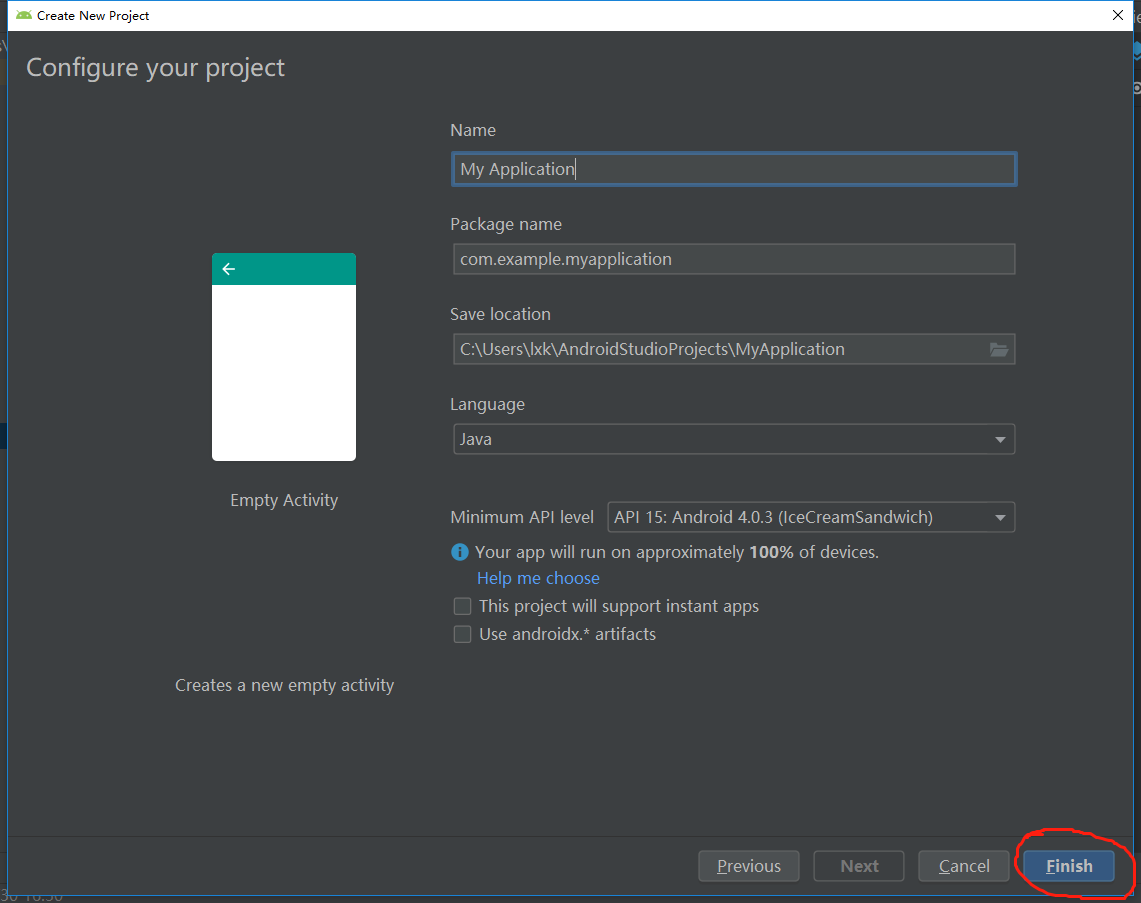Screen dimensions: 1141x903
Task: Check 'Use androidx.* artifacts' option
Action: point(462,635)
